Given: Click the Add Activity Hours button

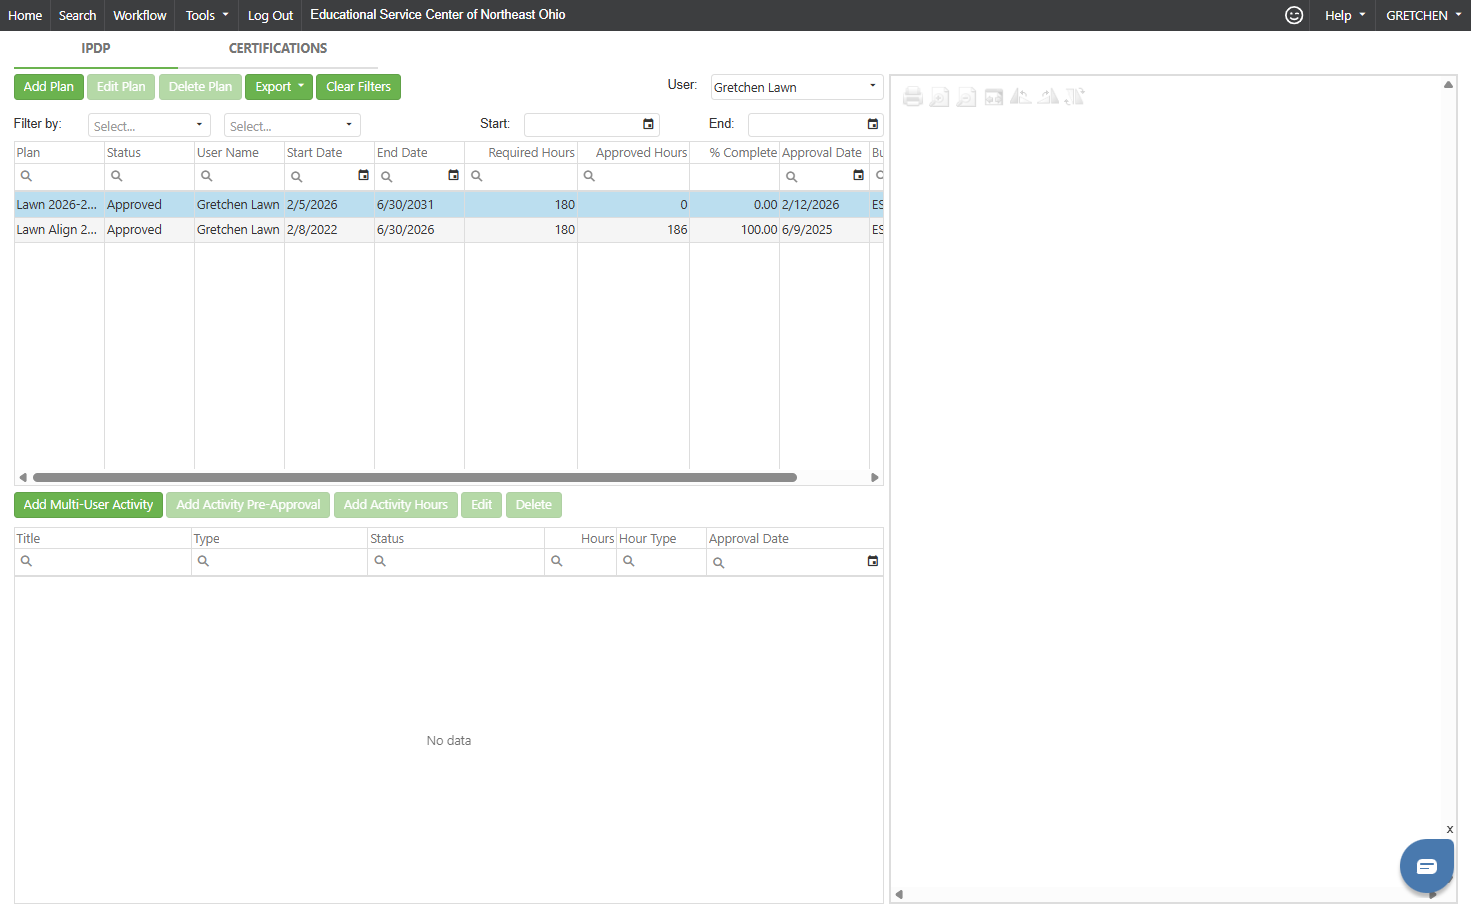Looking at the screenshot, I should pyautogui.click(x=396, y=505).
